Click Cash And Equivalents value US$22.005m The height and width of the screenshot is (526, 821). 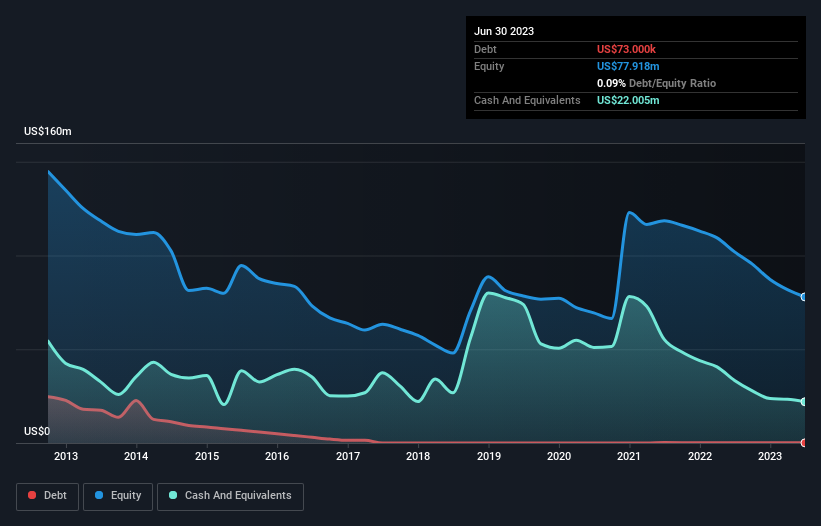[628, 100]
